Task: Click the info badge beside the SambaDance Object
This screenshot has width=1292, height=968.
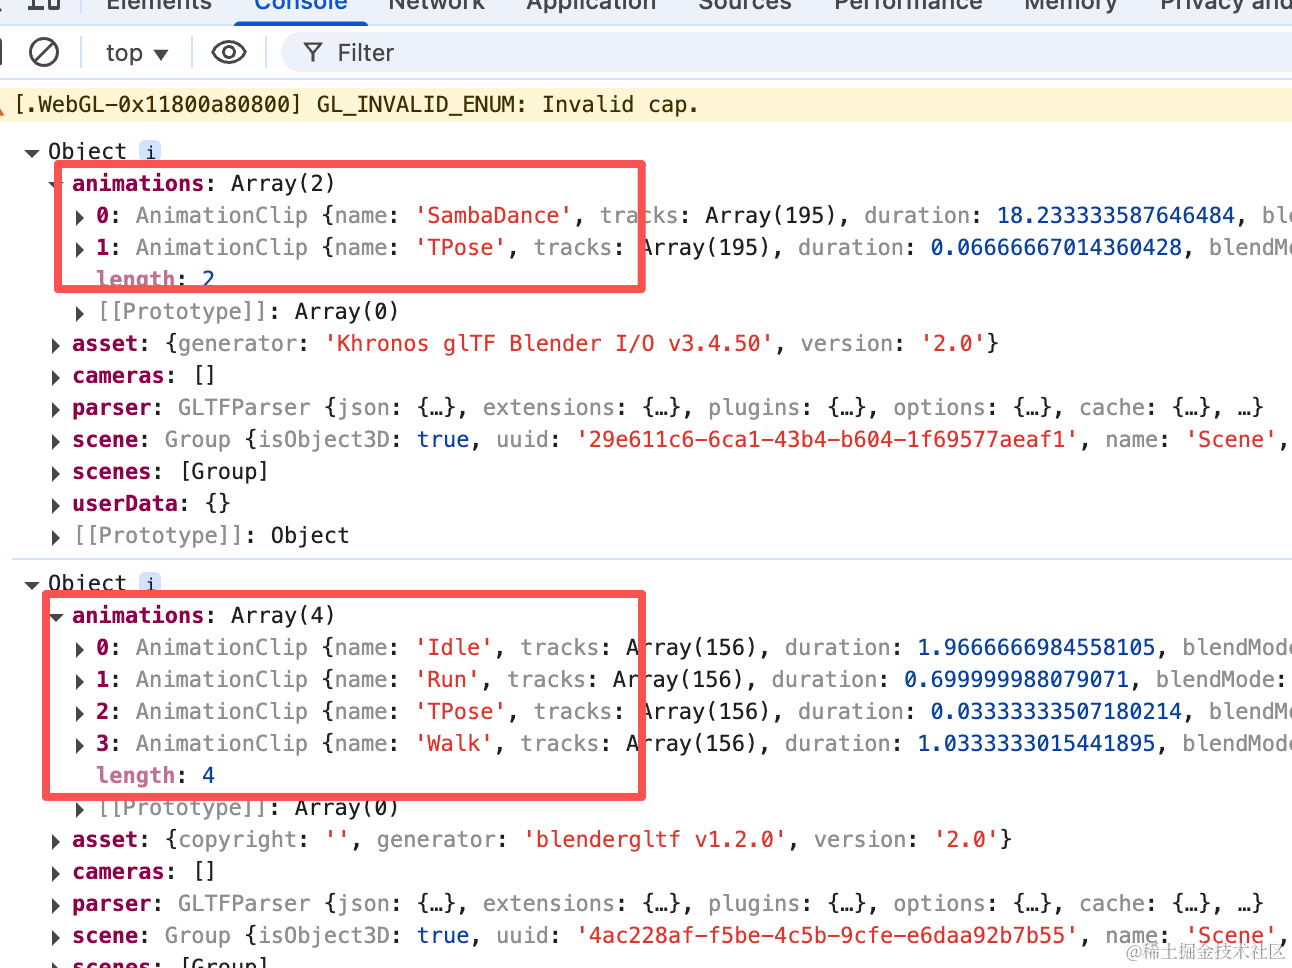Action: [x=150, y=151]
